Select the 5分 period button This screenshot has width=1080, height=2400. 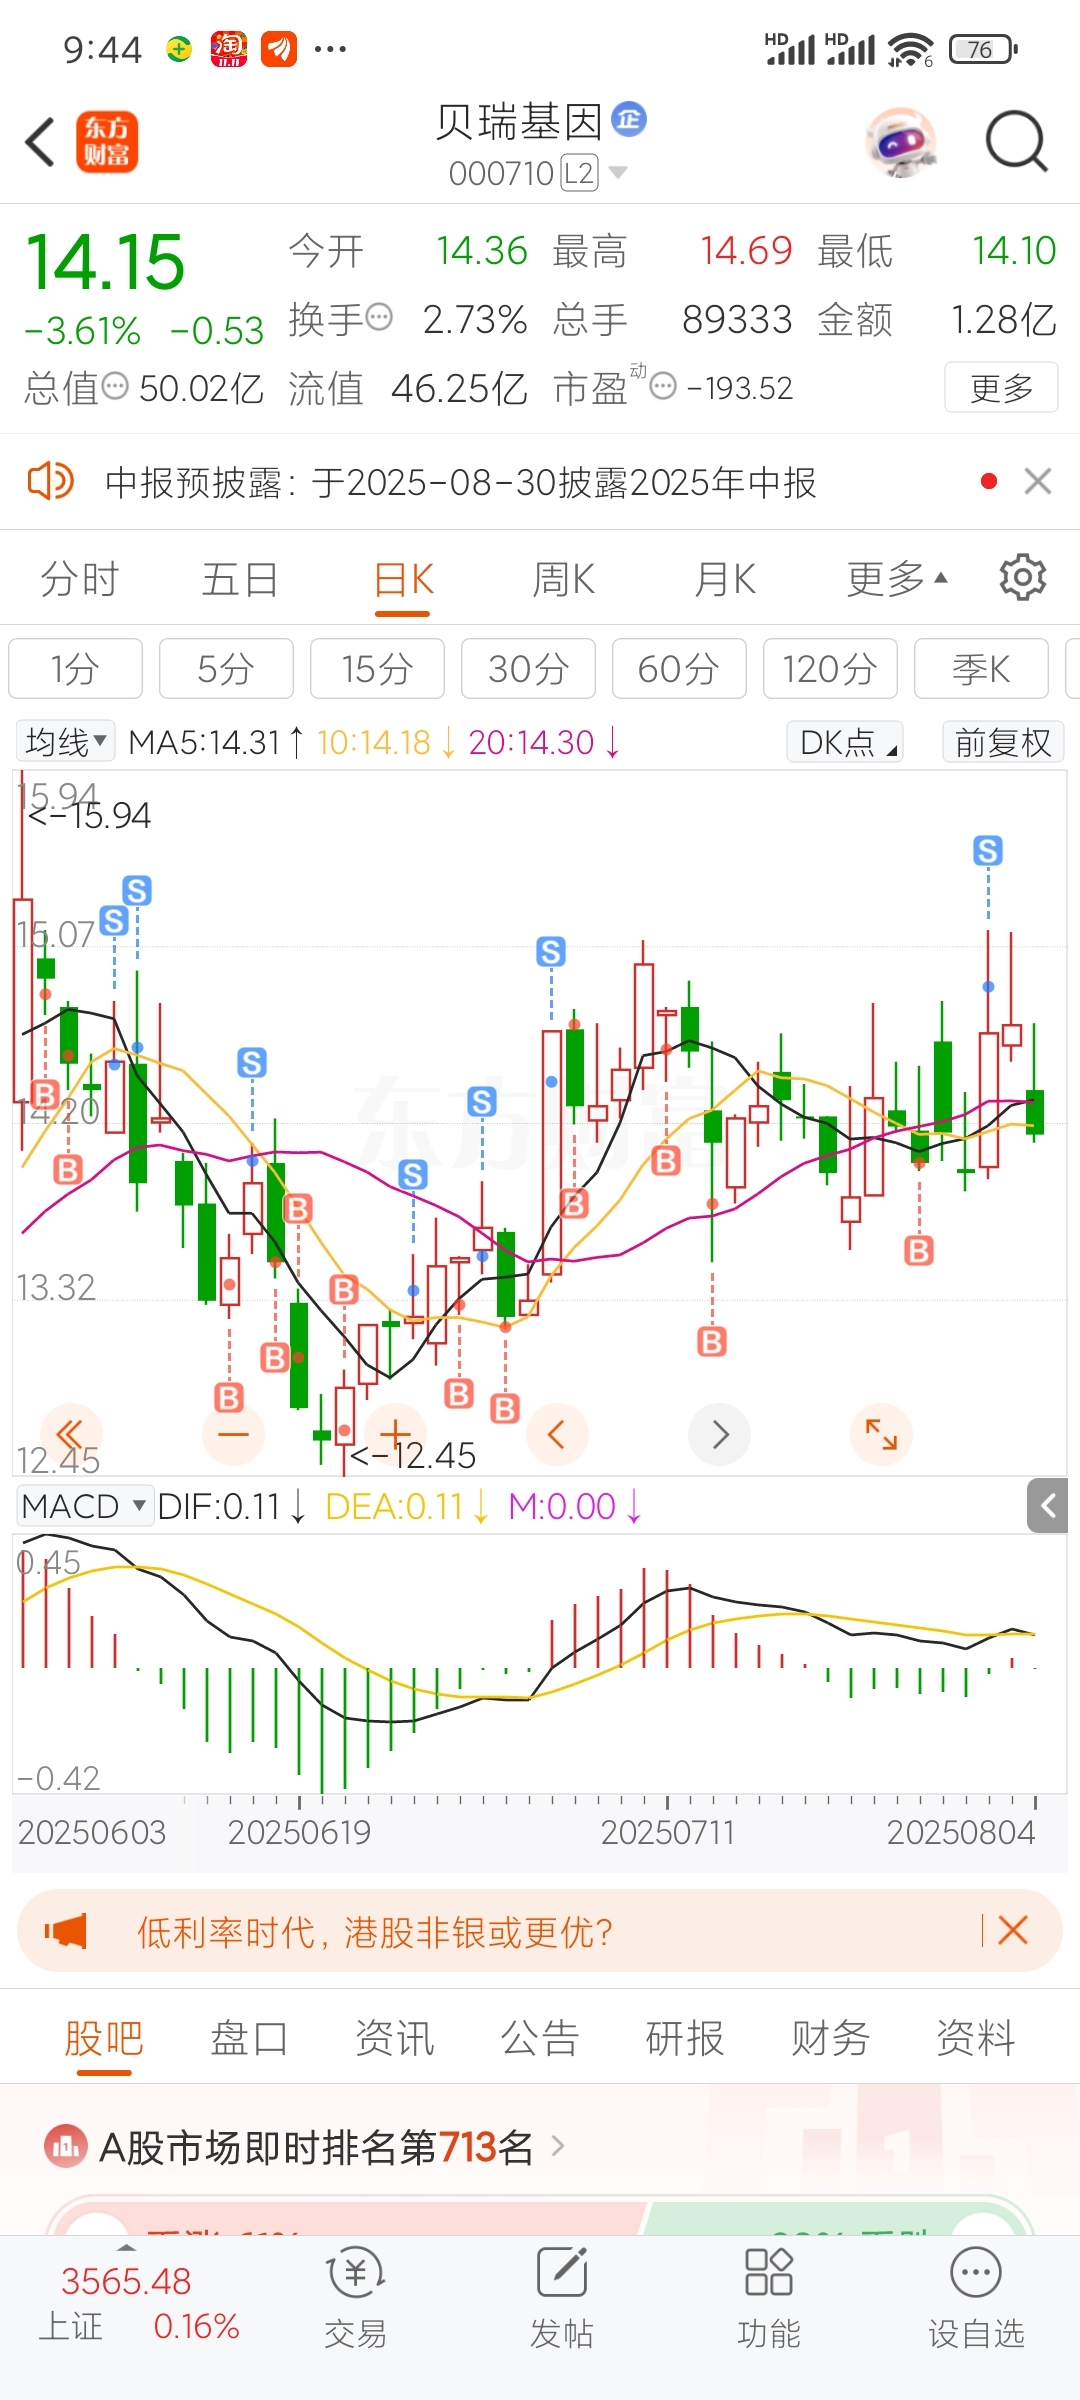[226, 668]
